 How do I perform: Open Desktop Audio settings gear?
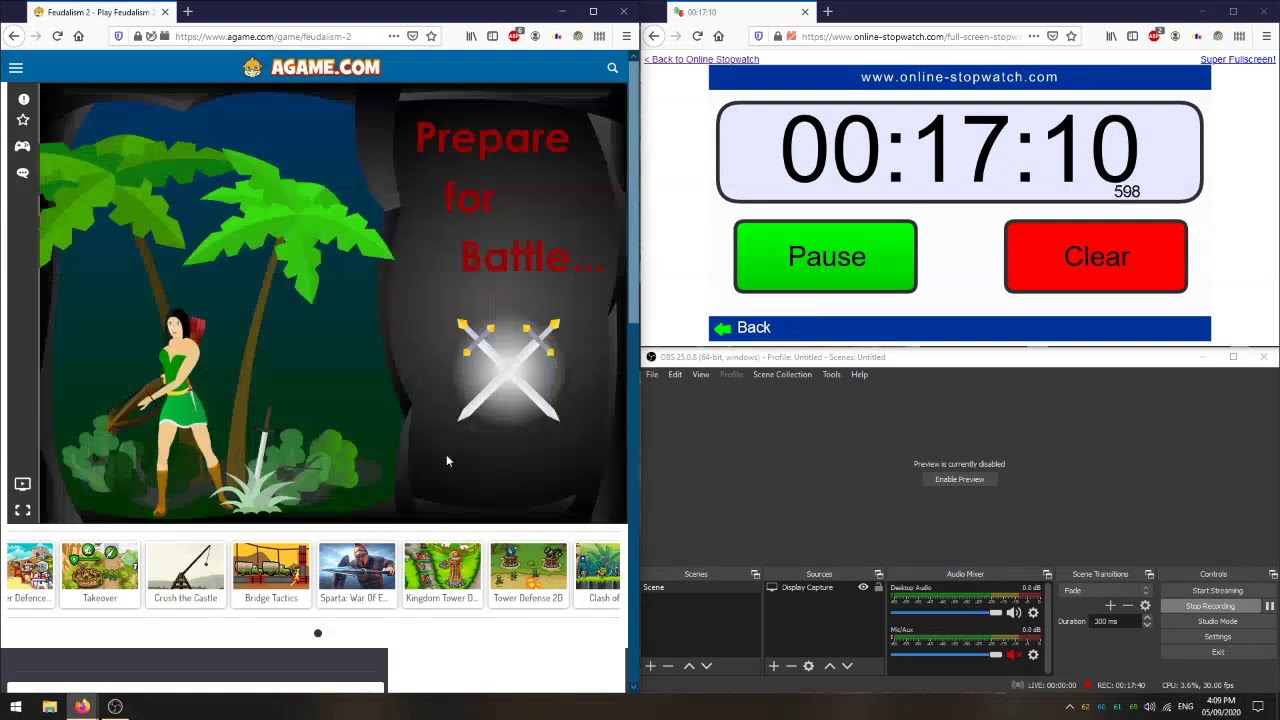click(x=1033, y=613)
